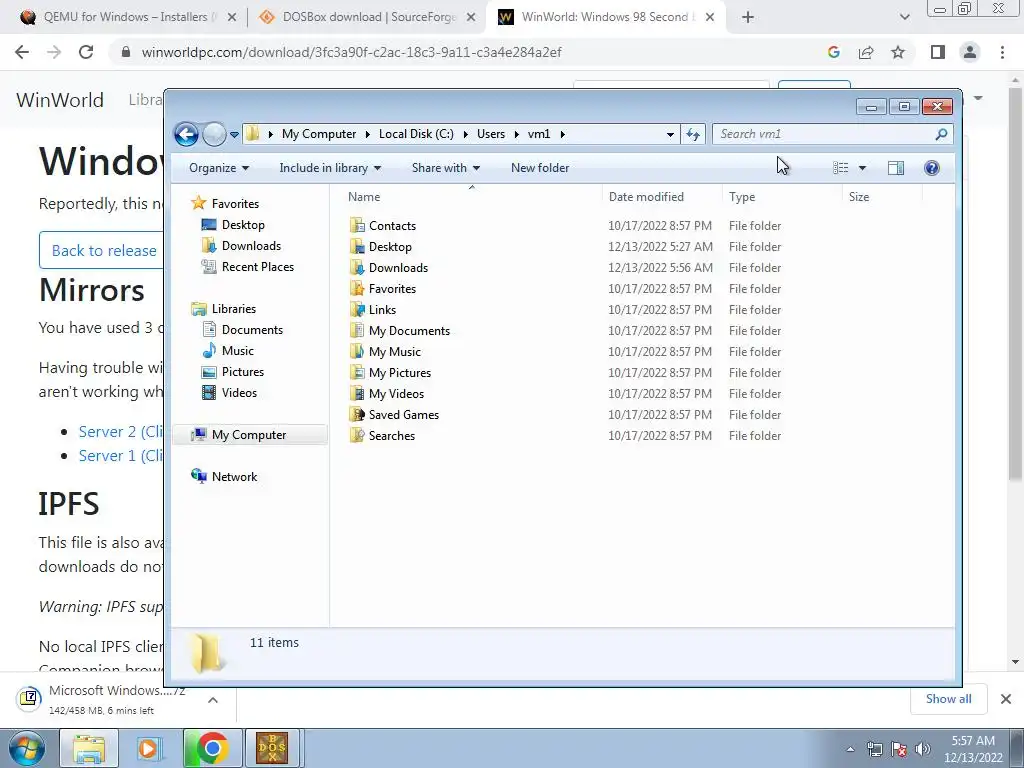Viewport: 1024px width, 768px height.
Task: Click My Computer in address breadcrumb
Action: click(x=319, y=134)
